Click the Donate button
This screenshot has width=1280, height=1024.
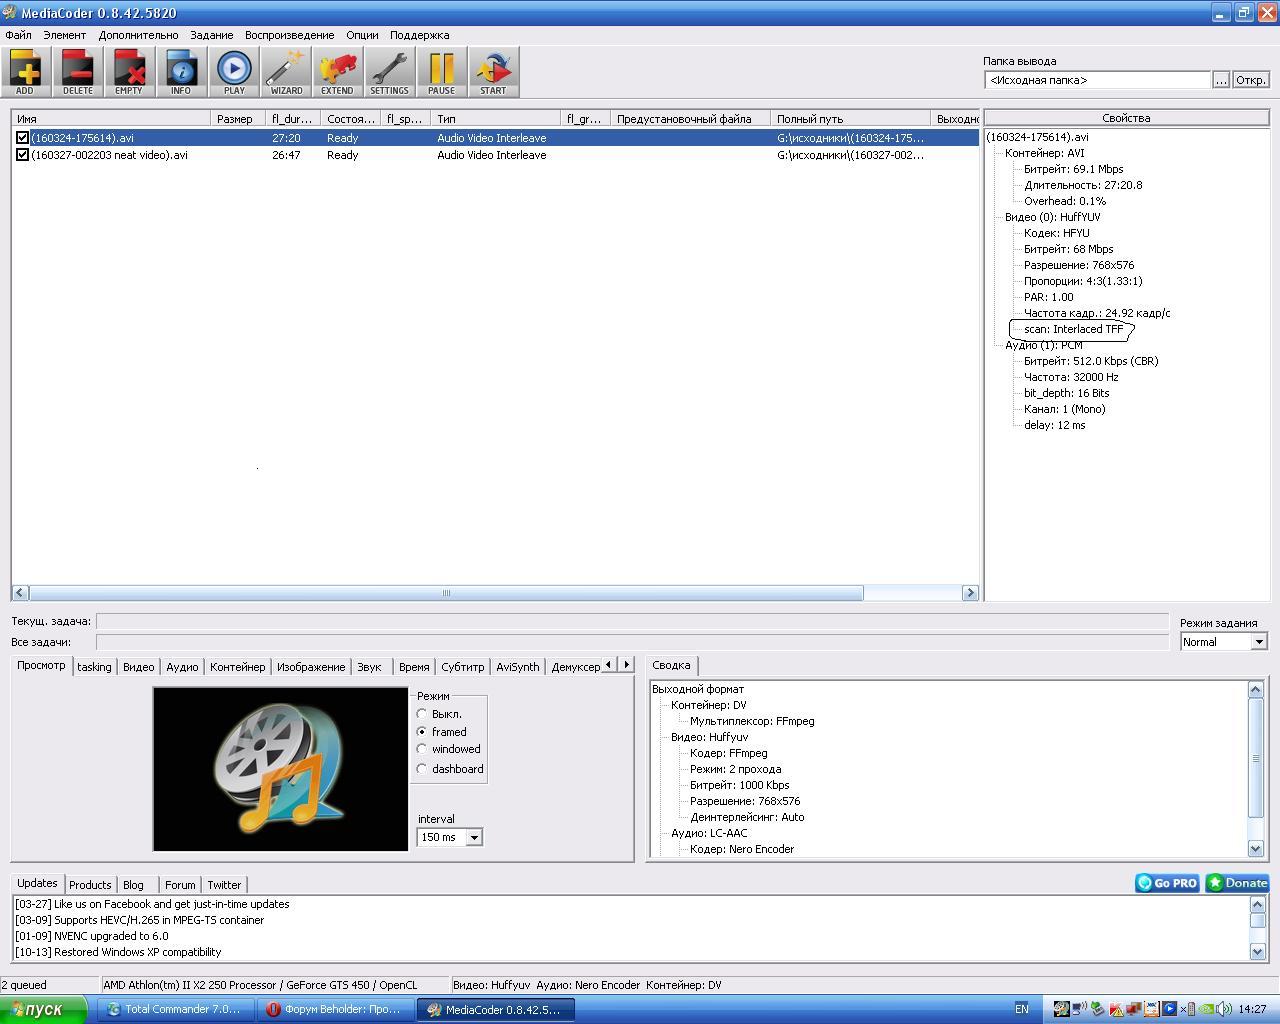[x=1237, y=883]
